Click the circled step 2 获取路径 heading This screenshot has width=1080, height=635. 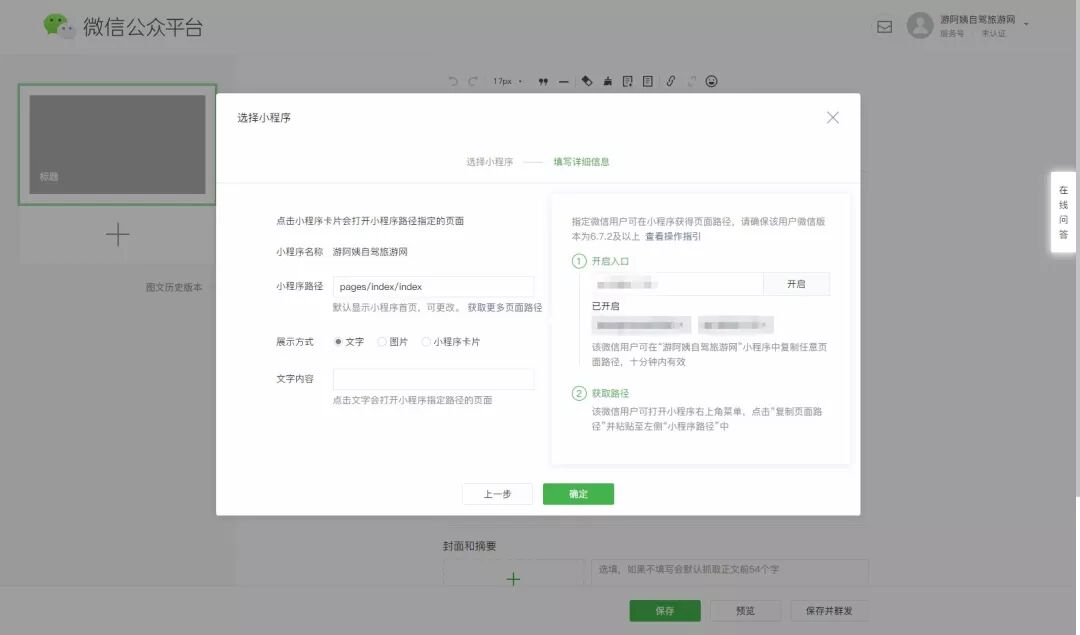click(600, 393)
